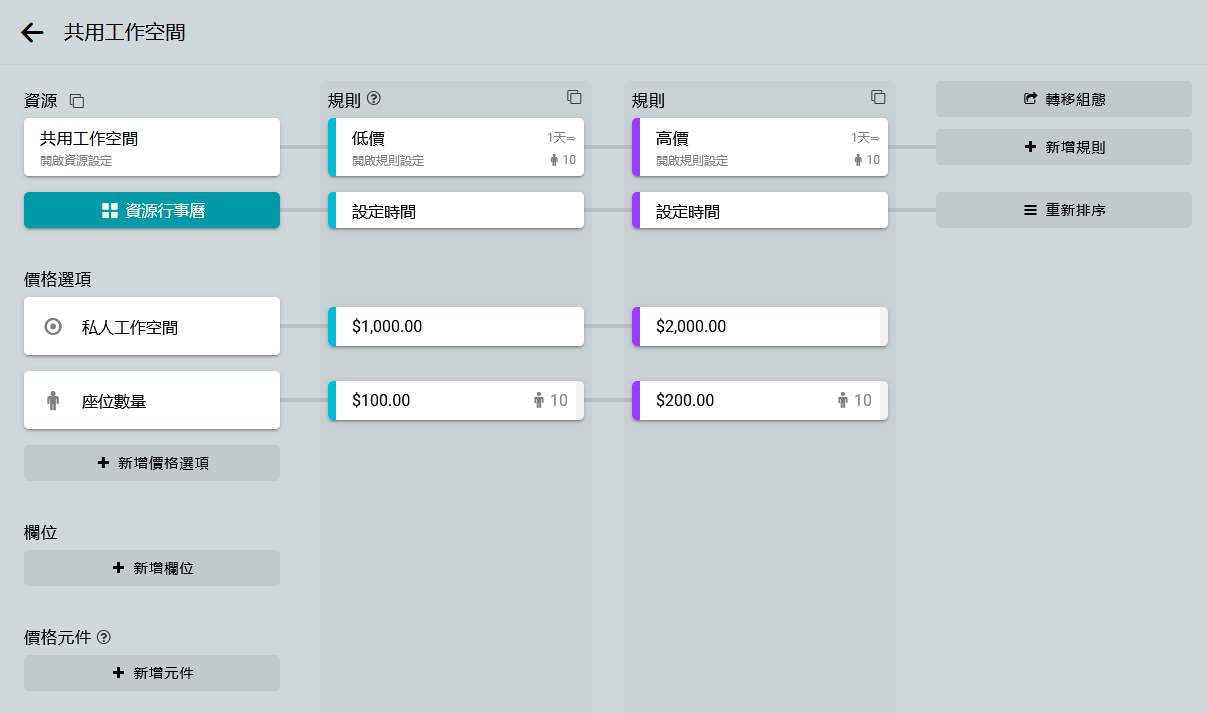This screenshot has width=1207, height=713.
Task: Click the copy icon beside 資源
Action: [77, 101]
